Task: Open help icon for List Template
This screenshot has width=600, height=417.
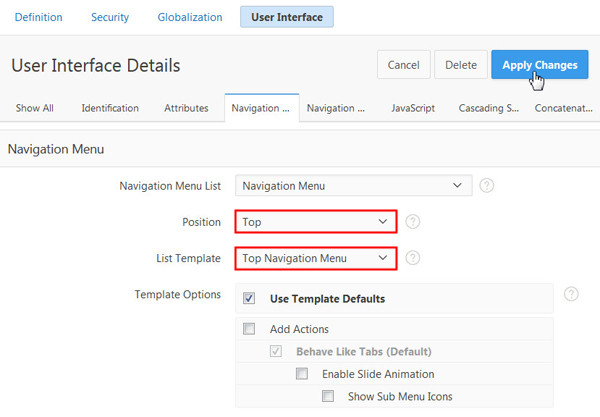Action: pos(412,258)
